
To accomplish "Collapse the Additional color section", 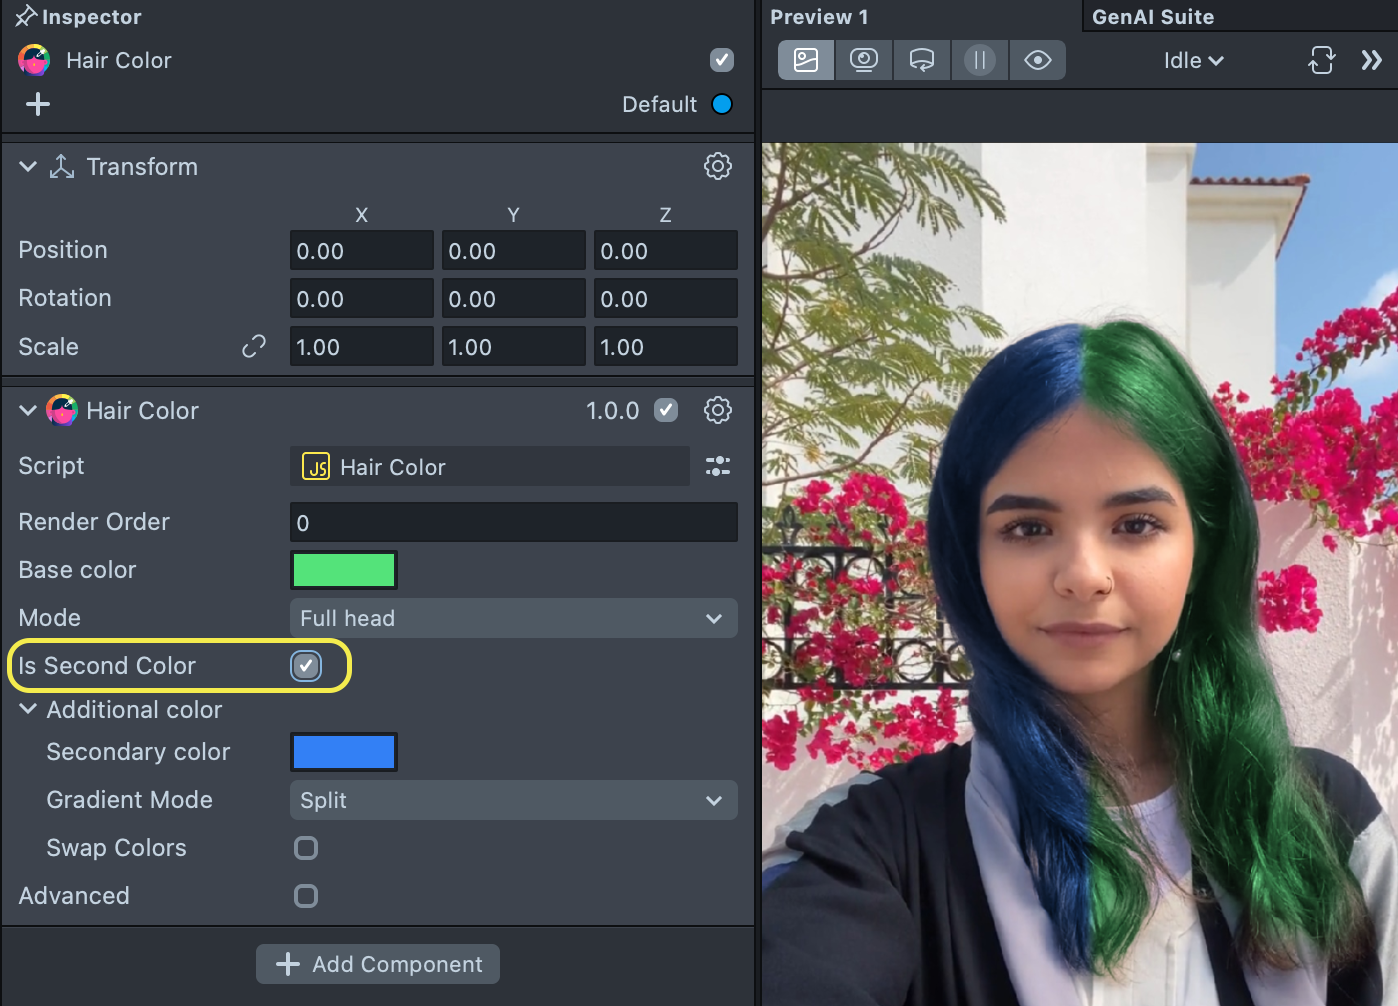I will tap(29, 709).
